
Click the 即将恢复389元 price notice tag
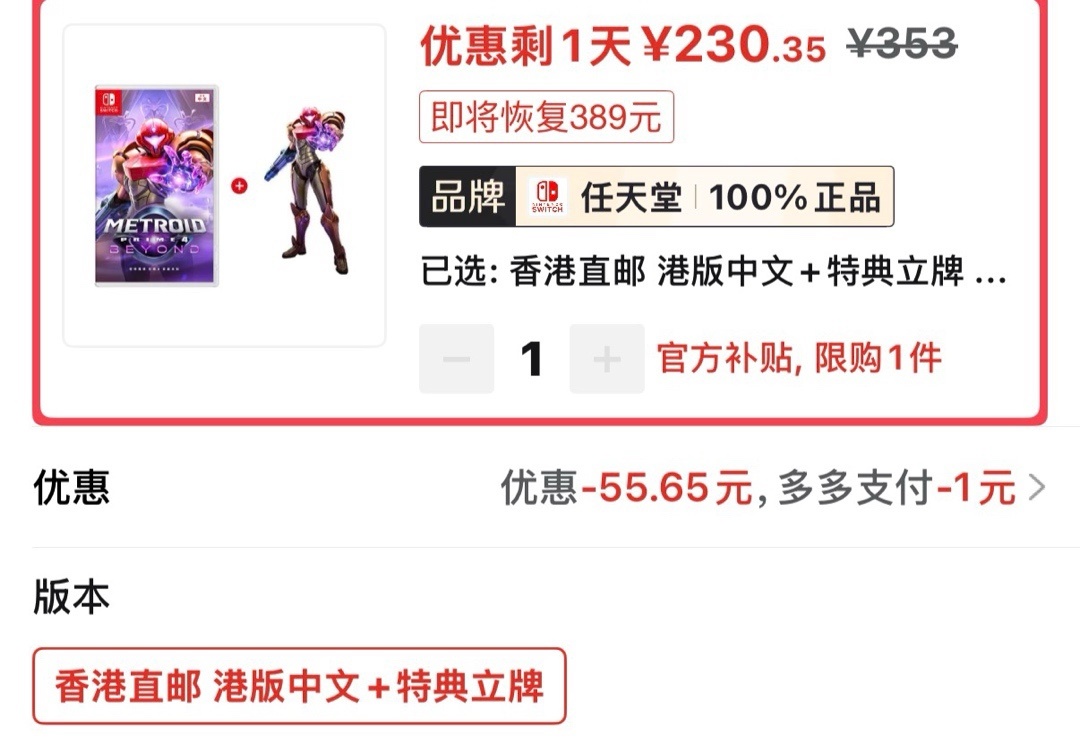(x=546, y=117)
